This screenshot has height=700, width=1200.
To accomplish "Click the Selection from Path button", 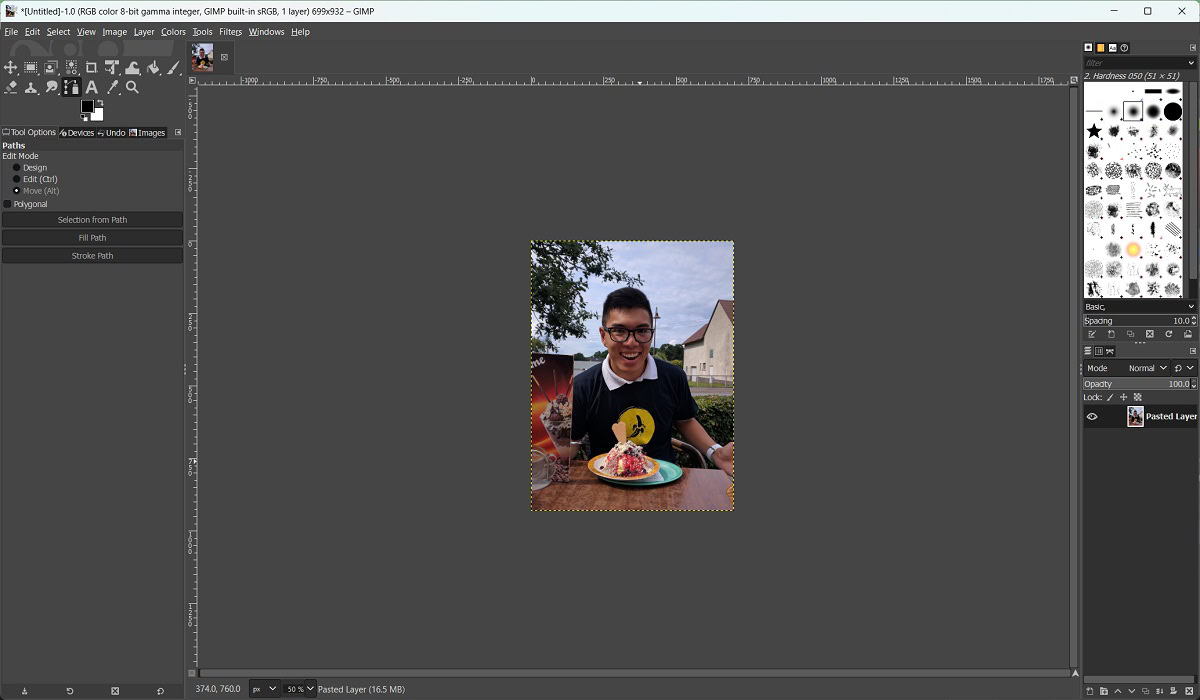I will 92,220.
